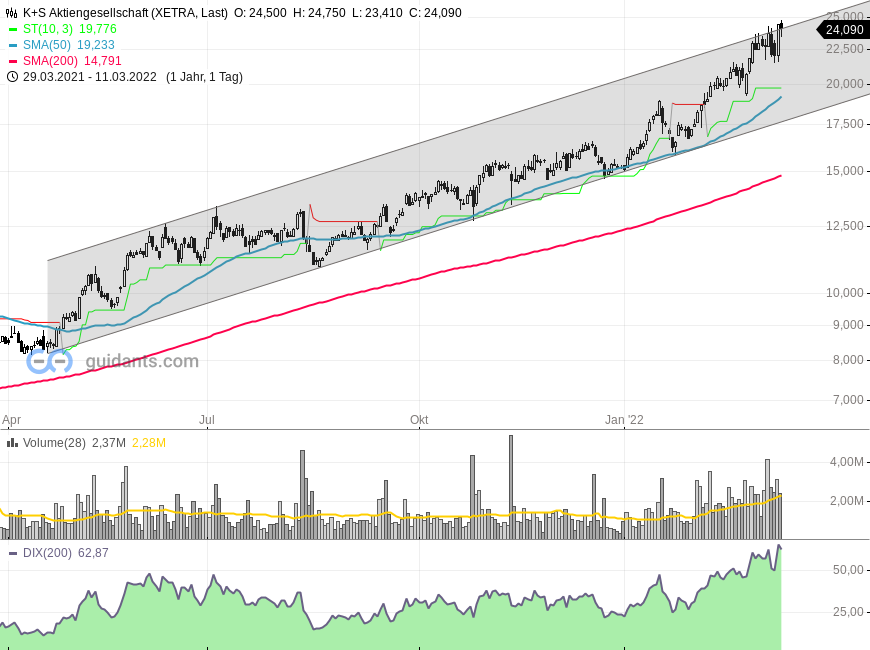Click the 12,500 price axis label
The image size is (870, 650).
point(844,226)
